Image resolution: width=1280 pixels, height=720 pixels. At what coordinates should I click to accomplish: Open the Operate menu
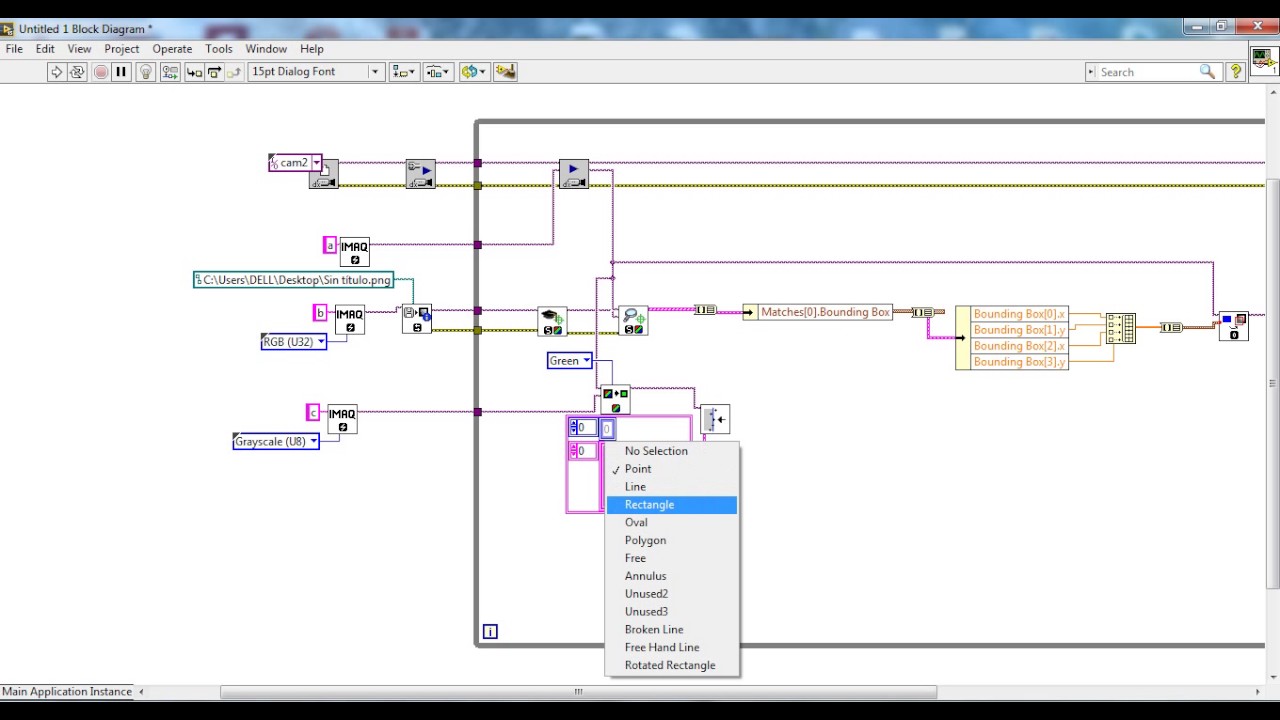click(x=172, y=49)
